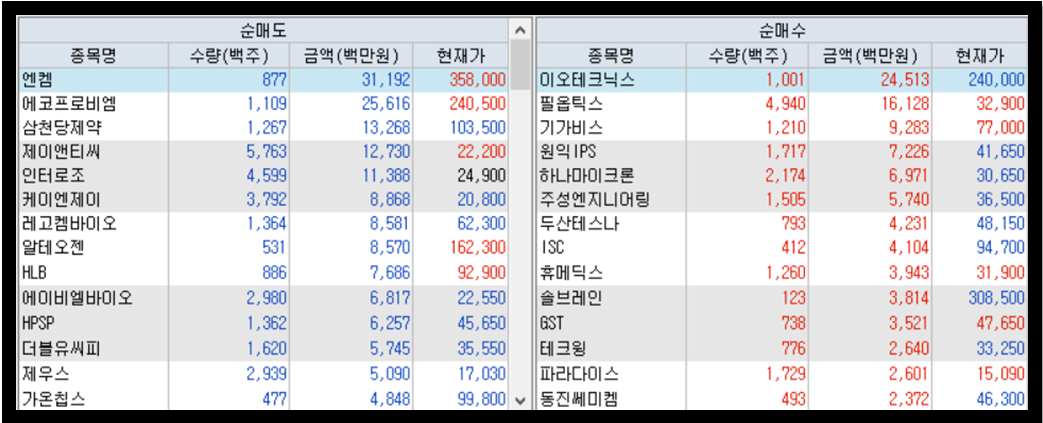The width and height of the screenshot is (1043, 423).
Task: Select the HPSP stock name
Action: click(x=38, y=323)
